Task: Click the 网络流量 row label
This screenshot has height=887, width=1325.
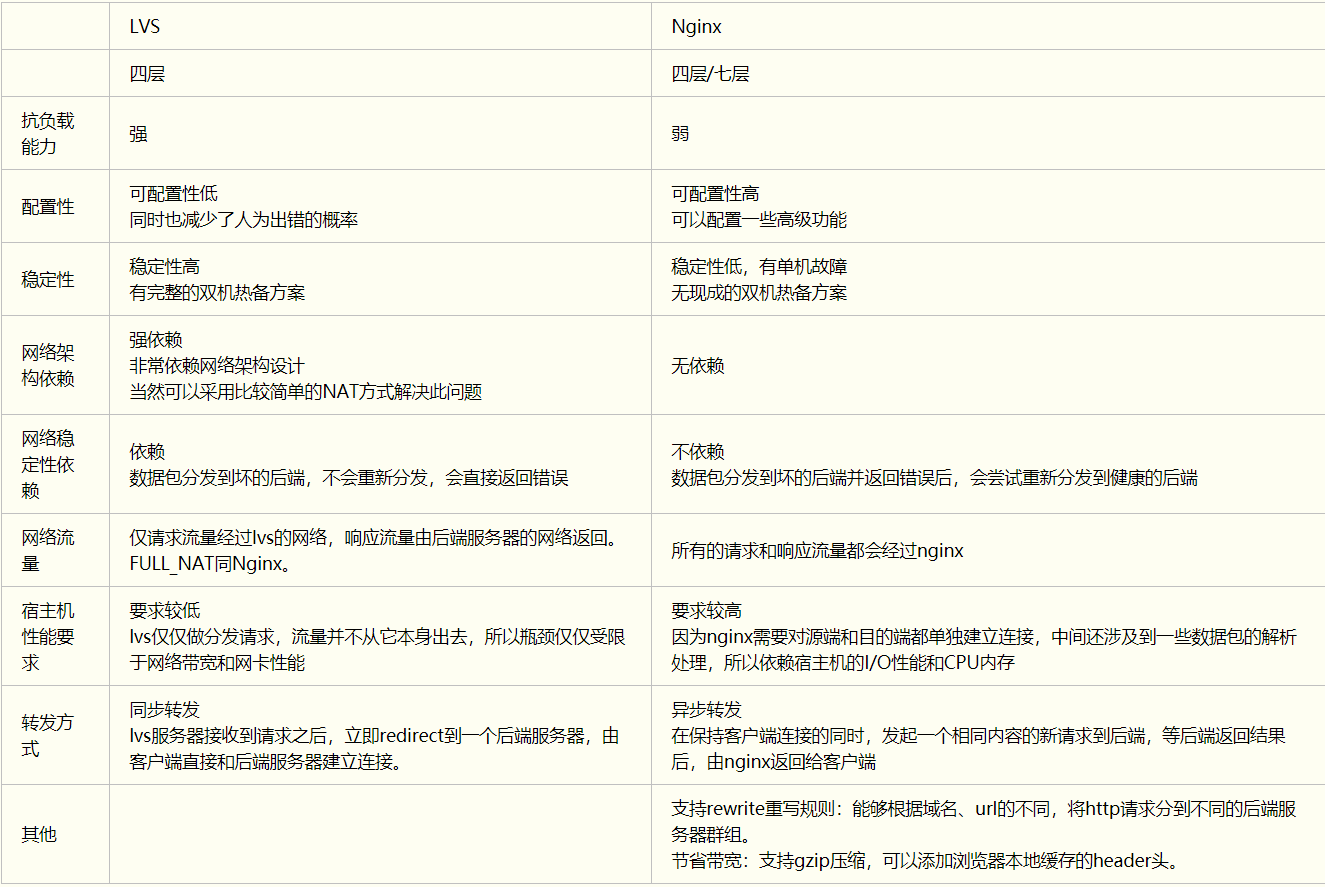Action: pos(55,550)
